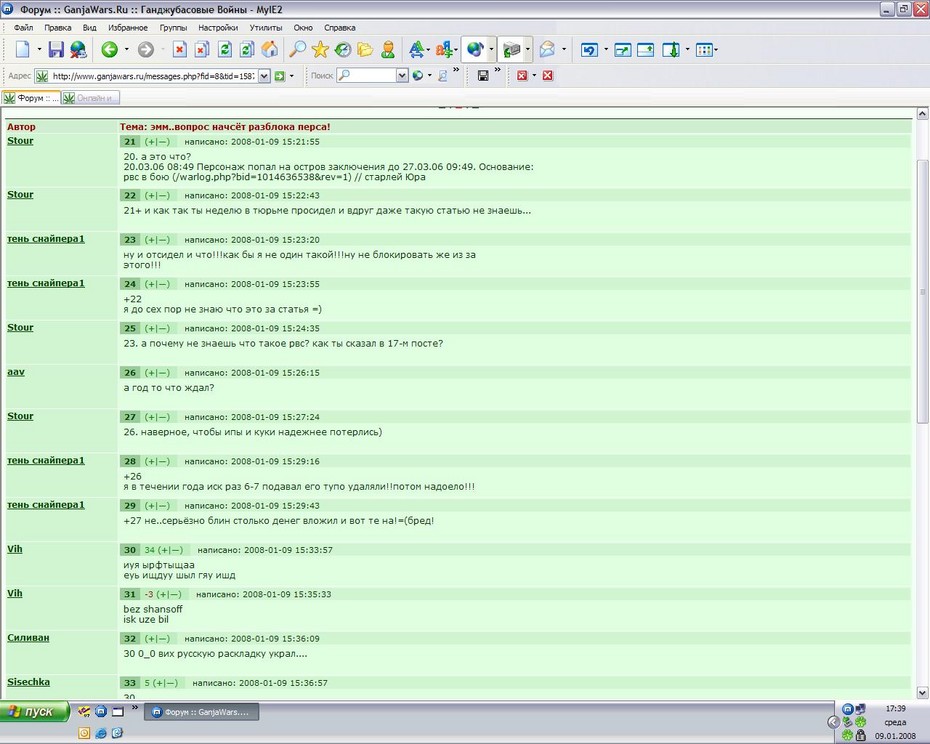Click the new blank page icon
Screen dimensions: 930x744
click(23, 49)
